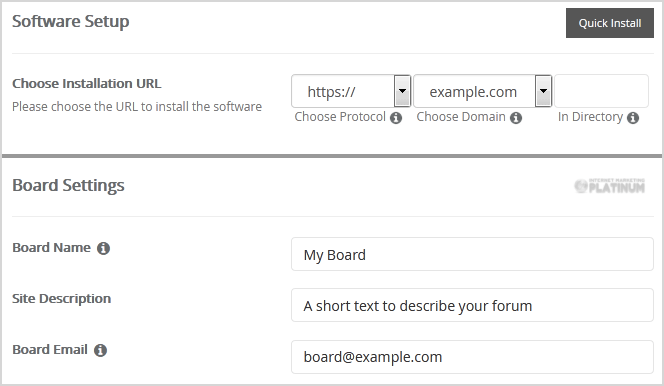Click the Choose Installation URL label
Screen dimensions: 664x386
(87, 83)
